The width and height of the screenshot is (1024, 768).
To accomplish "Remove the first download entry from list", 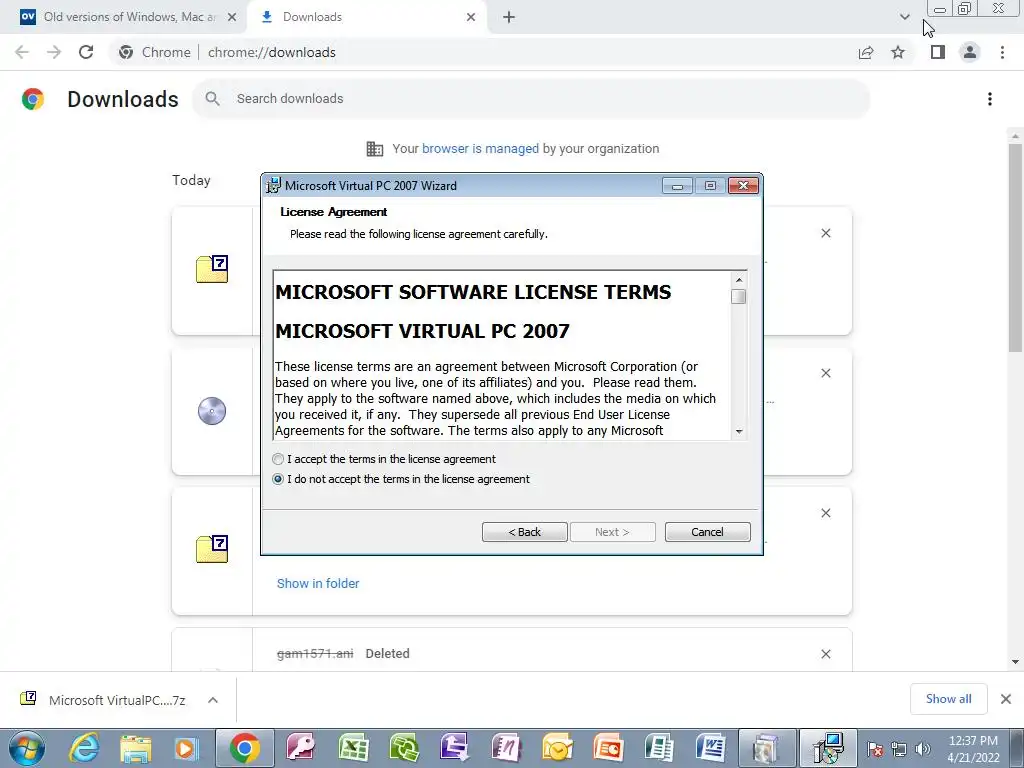I will pos(825,233).
